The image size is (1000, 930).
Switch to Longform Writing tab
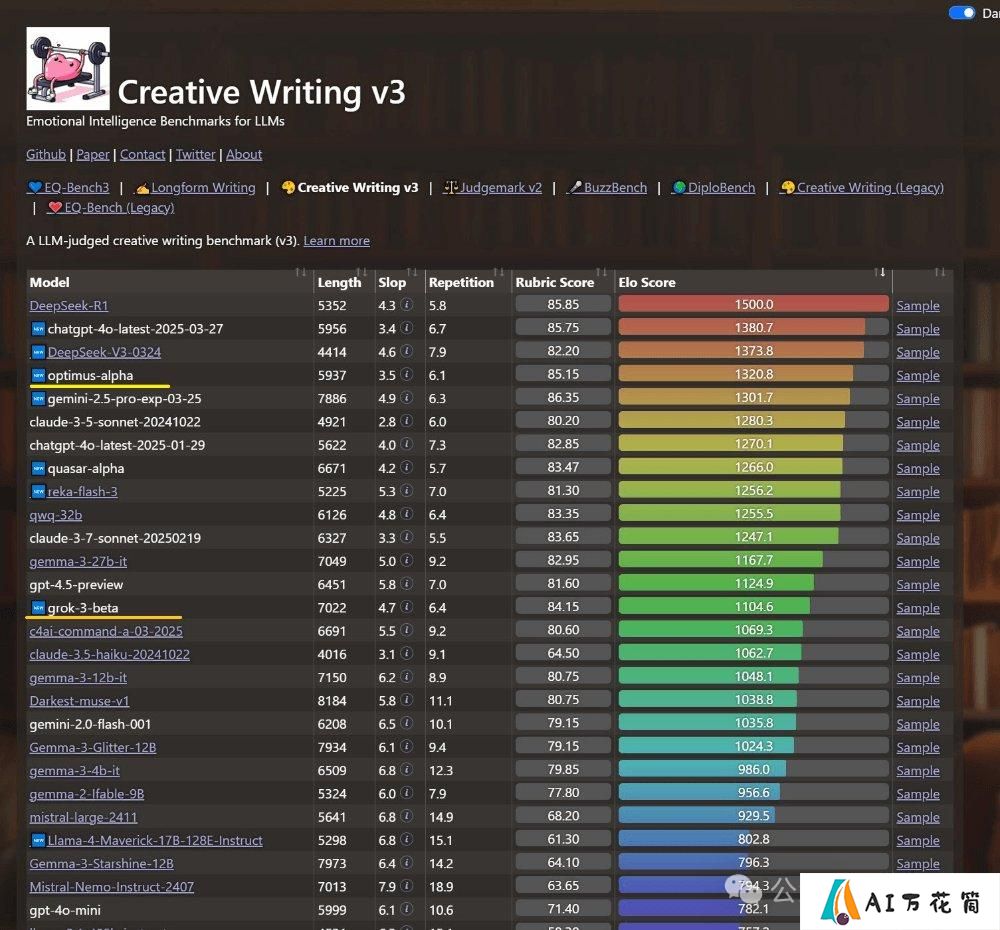pos(195,188)
